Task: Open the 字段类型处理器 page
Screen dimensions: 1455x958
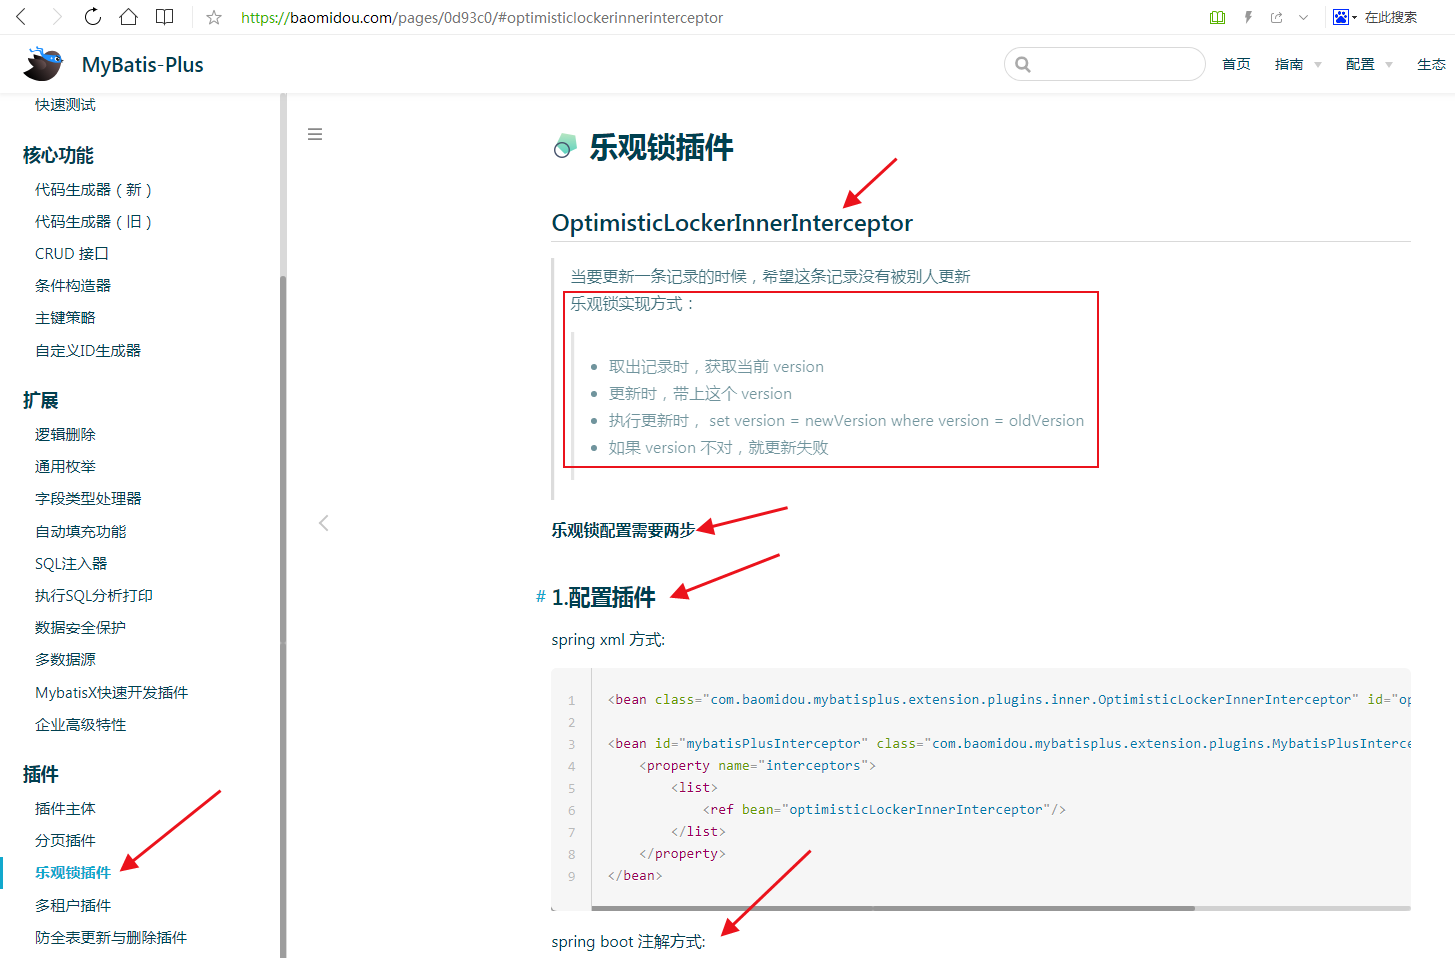Action: tap(88, 499)
